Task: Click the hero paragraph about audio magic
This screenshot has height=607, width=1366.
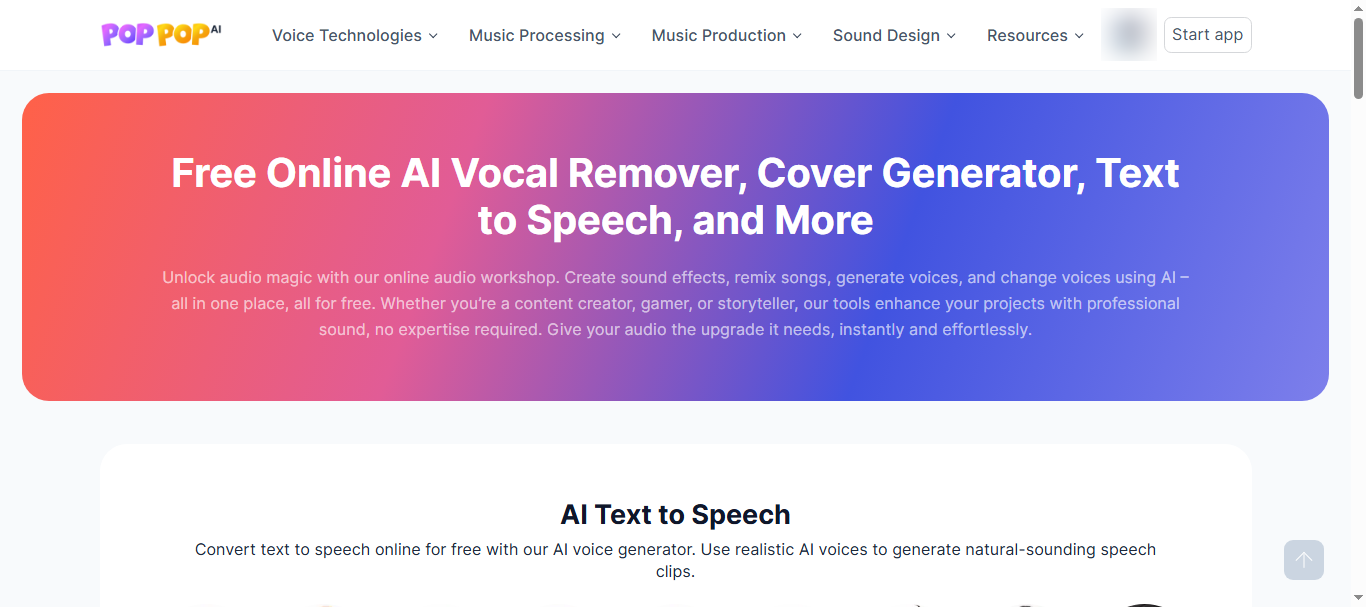Action: point(675,303)
